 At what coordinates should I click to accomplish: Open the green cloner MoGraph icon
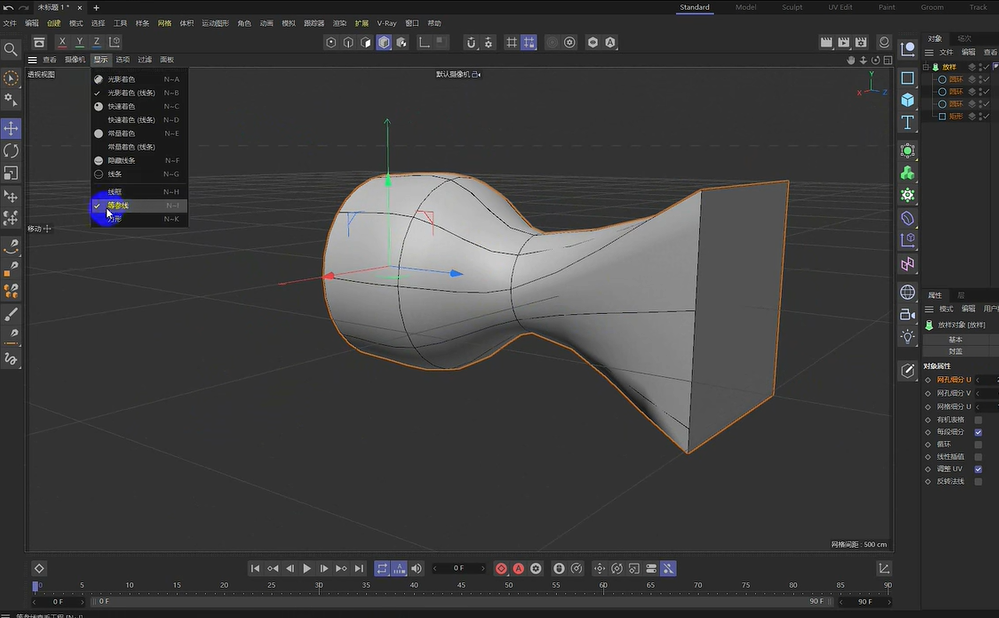click(907, 173)
